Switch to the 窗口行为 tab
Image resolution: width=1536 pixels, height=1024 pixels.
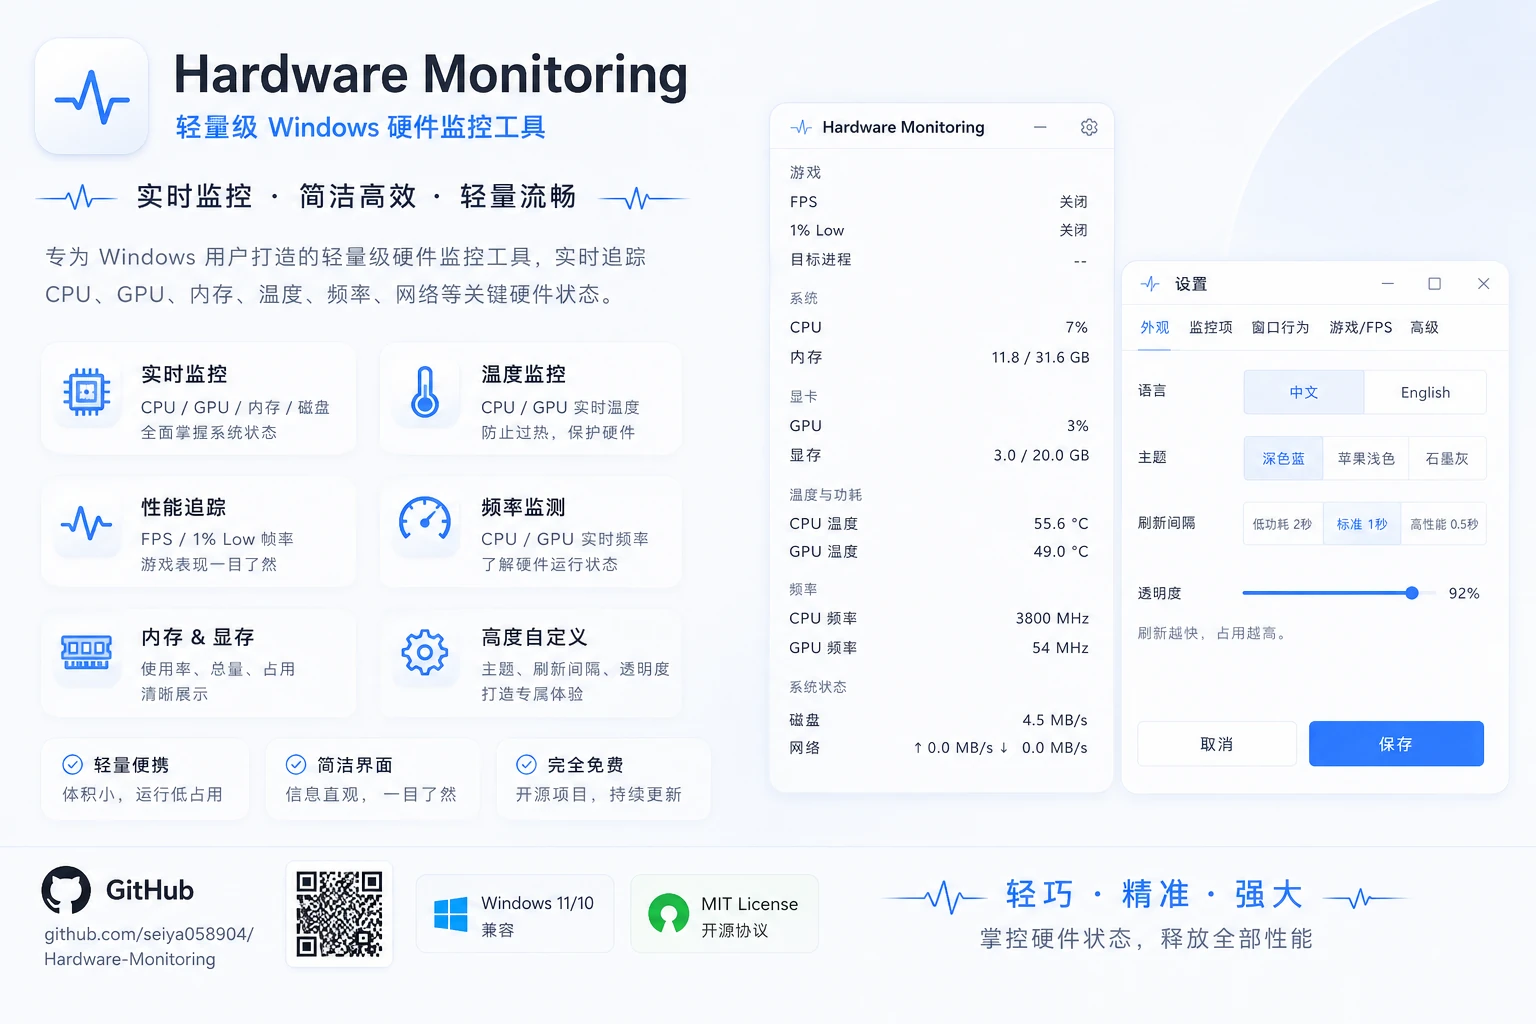point(1280,328)
